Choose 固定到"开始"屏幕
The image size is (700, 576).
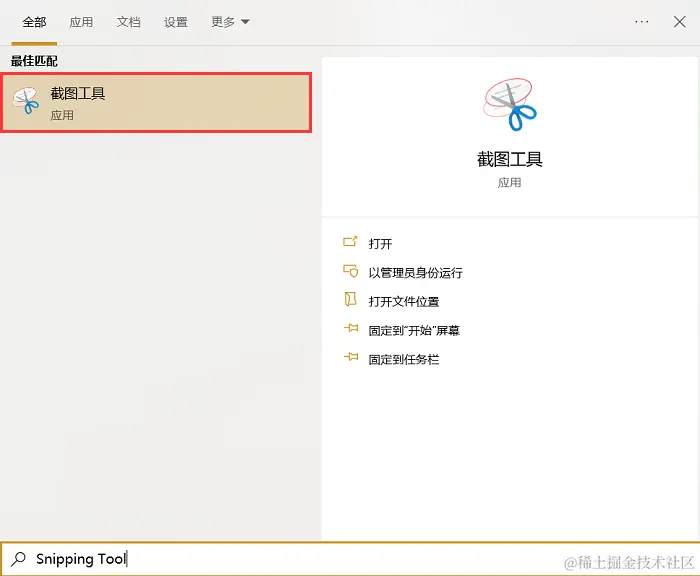click(414, 331)
